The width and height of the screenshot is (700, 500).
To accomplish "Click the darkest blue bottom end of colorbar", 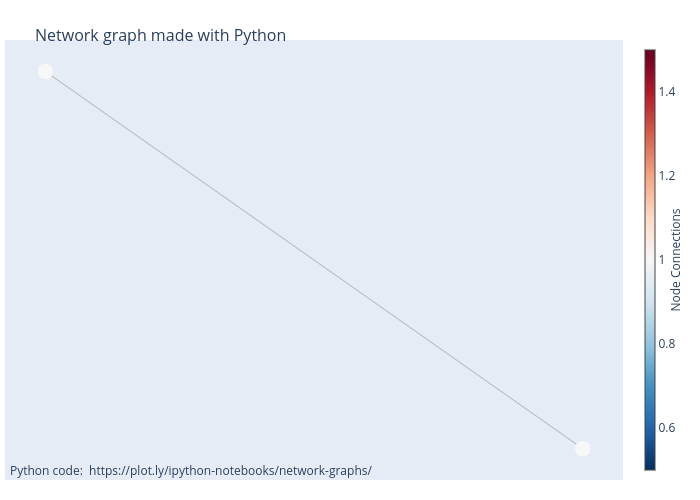I will (x=650, y=466).
